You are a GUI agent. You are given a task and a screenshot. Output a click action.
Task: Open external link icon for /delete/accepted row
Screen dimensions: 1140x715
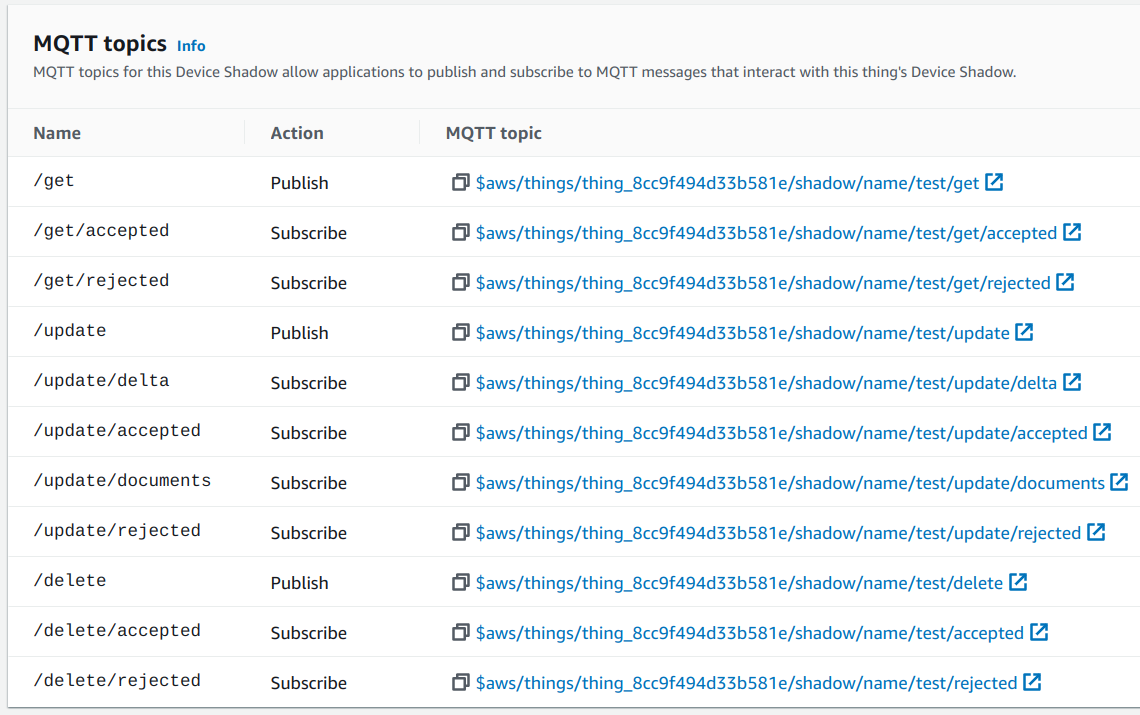click(x=1039, y=632)
